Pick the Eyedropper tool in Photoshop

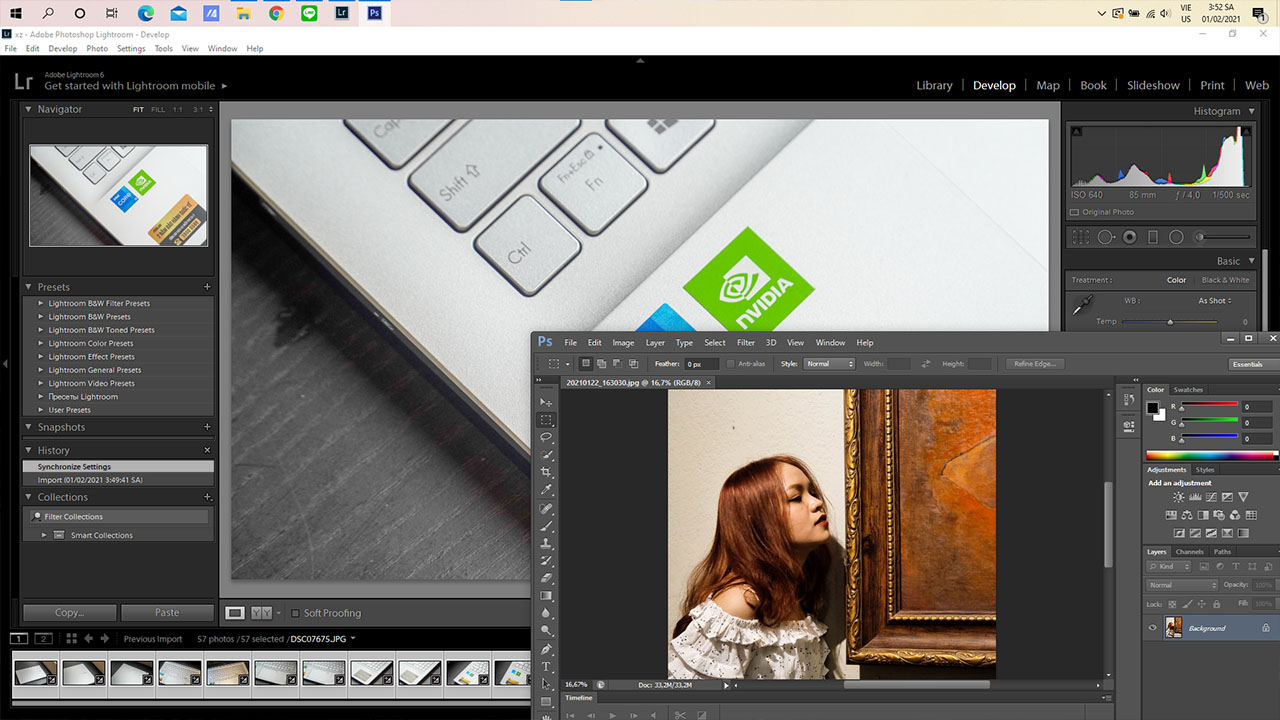point(546,490)
